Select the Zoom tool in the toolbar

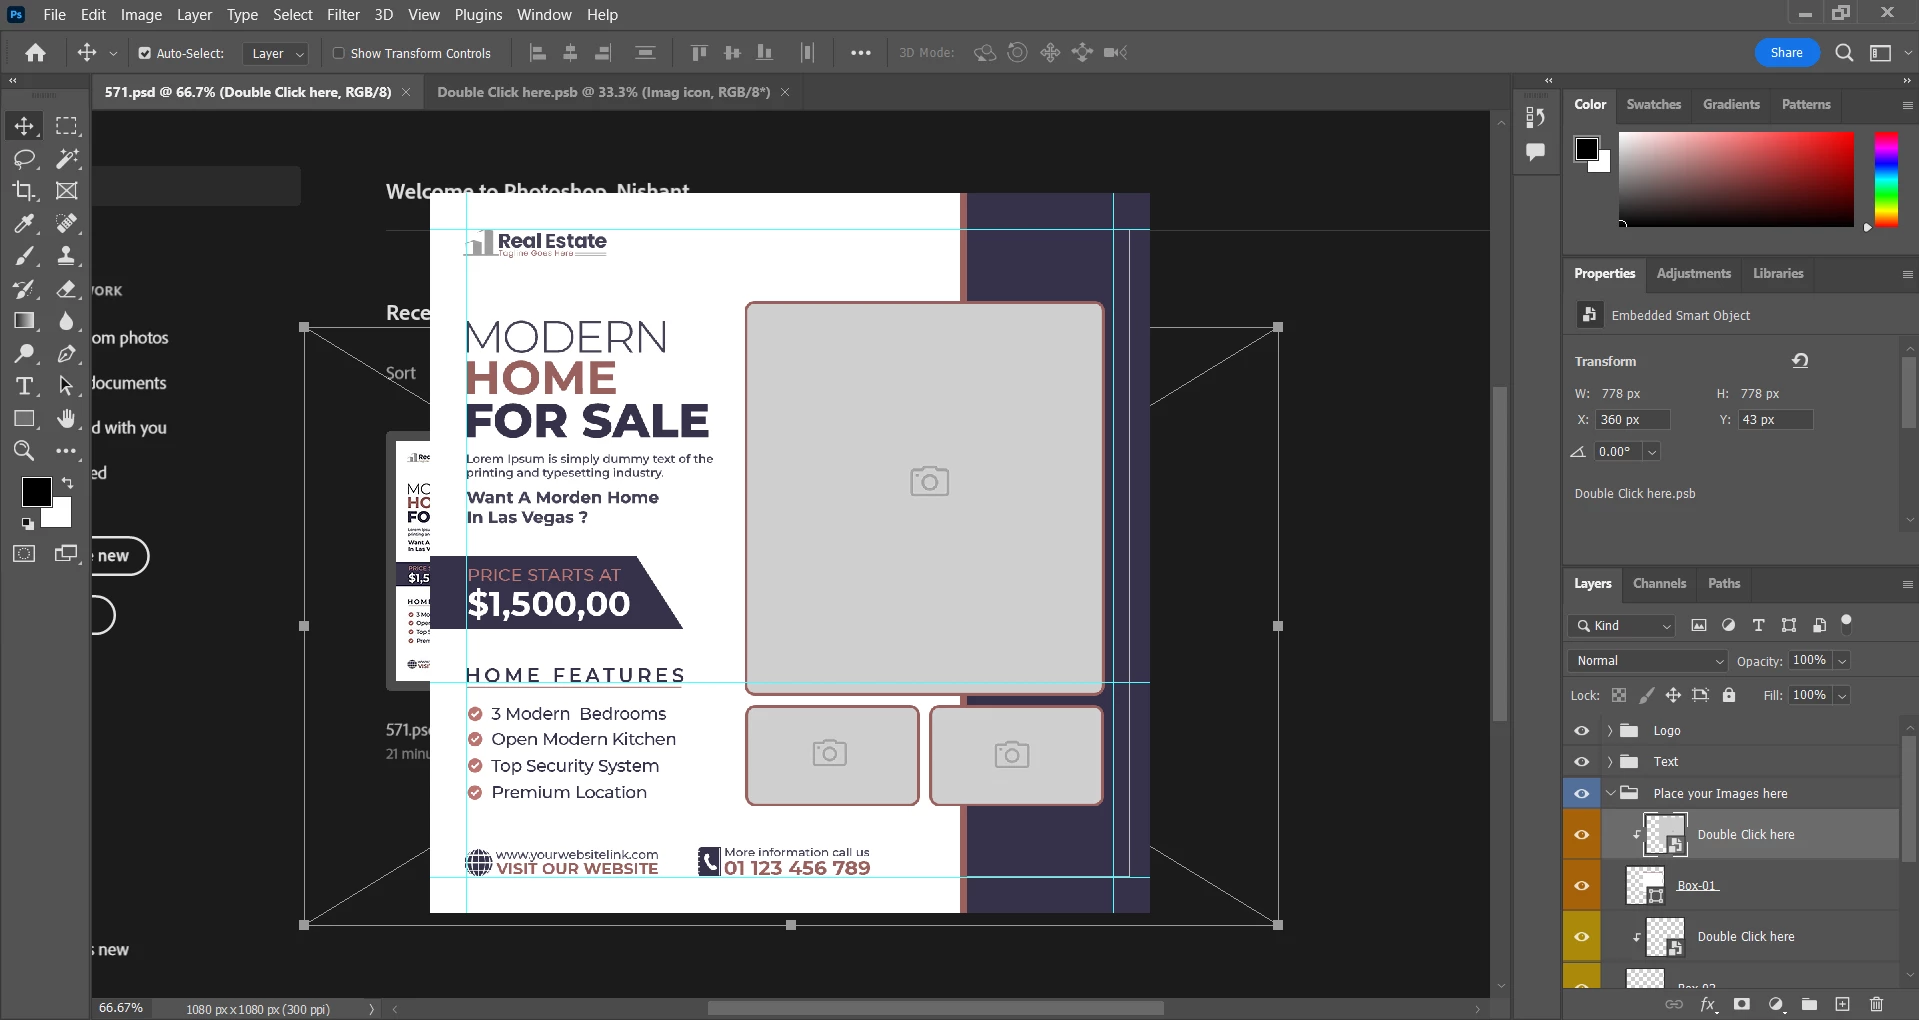tap(24, 451)
